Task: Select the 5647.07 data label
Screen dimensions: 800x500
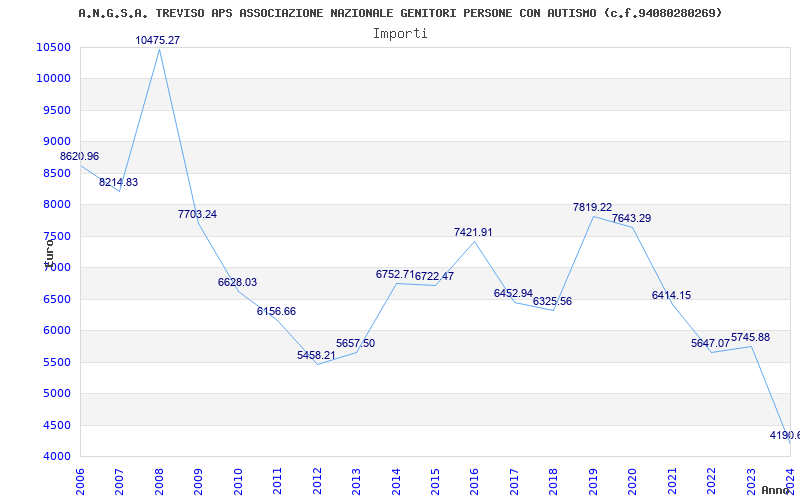Action: (x=711, y=343)
